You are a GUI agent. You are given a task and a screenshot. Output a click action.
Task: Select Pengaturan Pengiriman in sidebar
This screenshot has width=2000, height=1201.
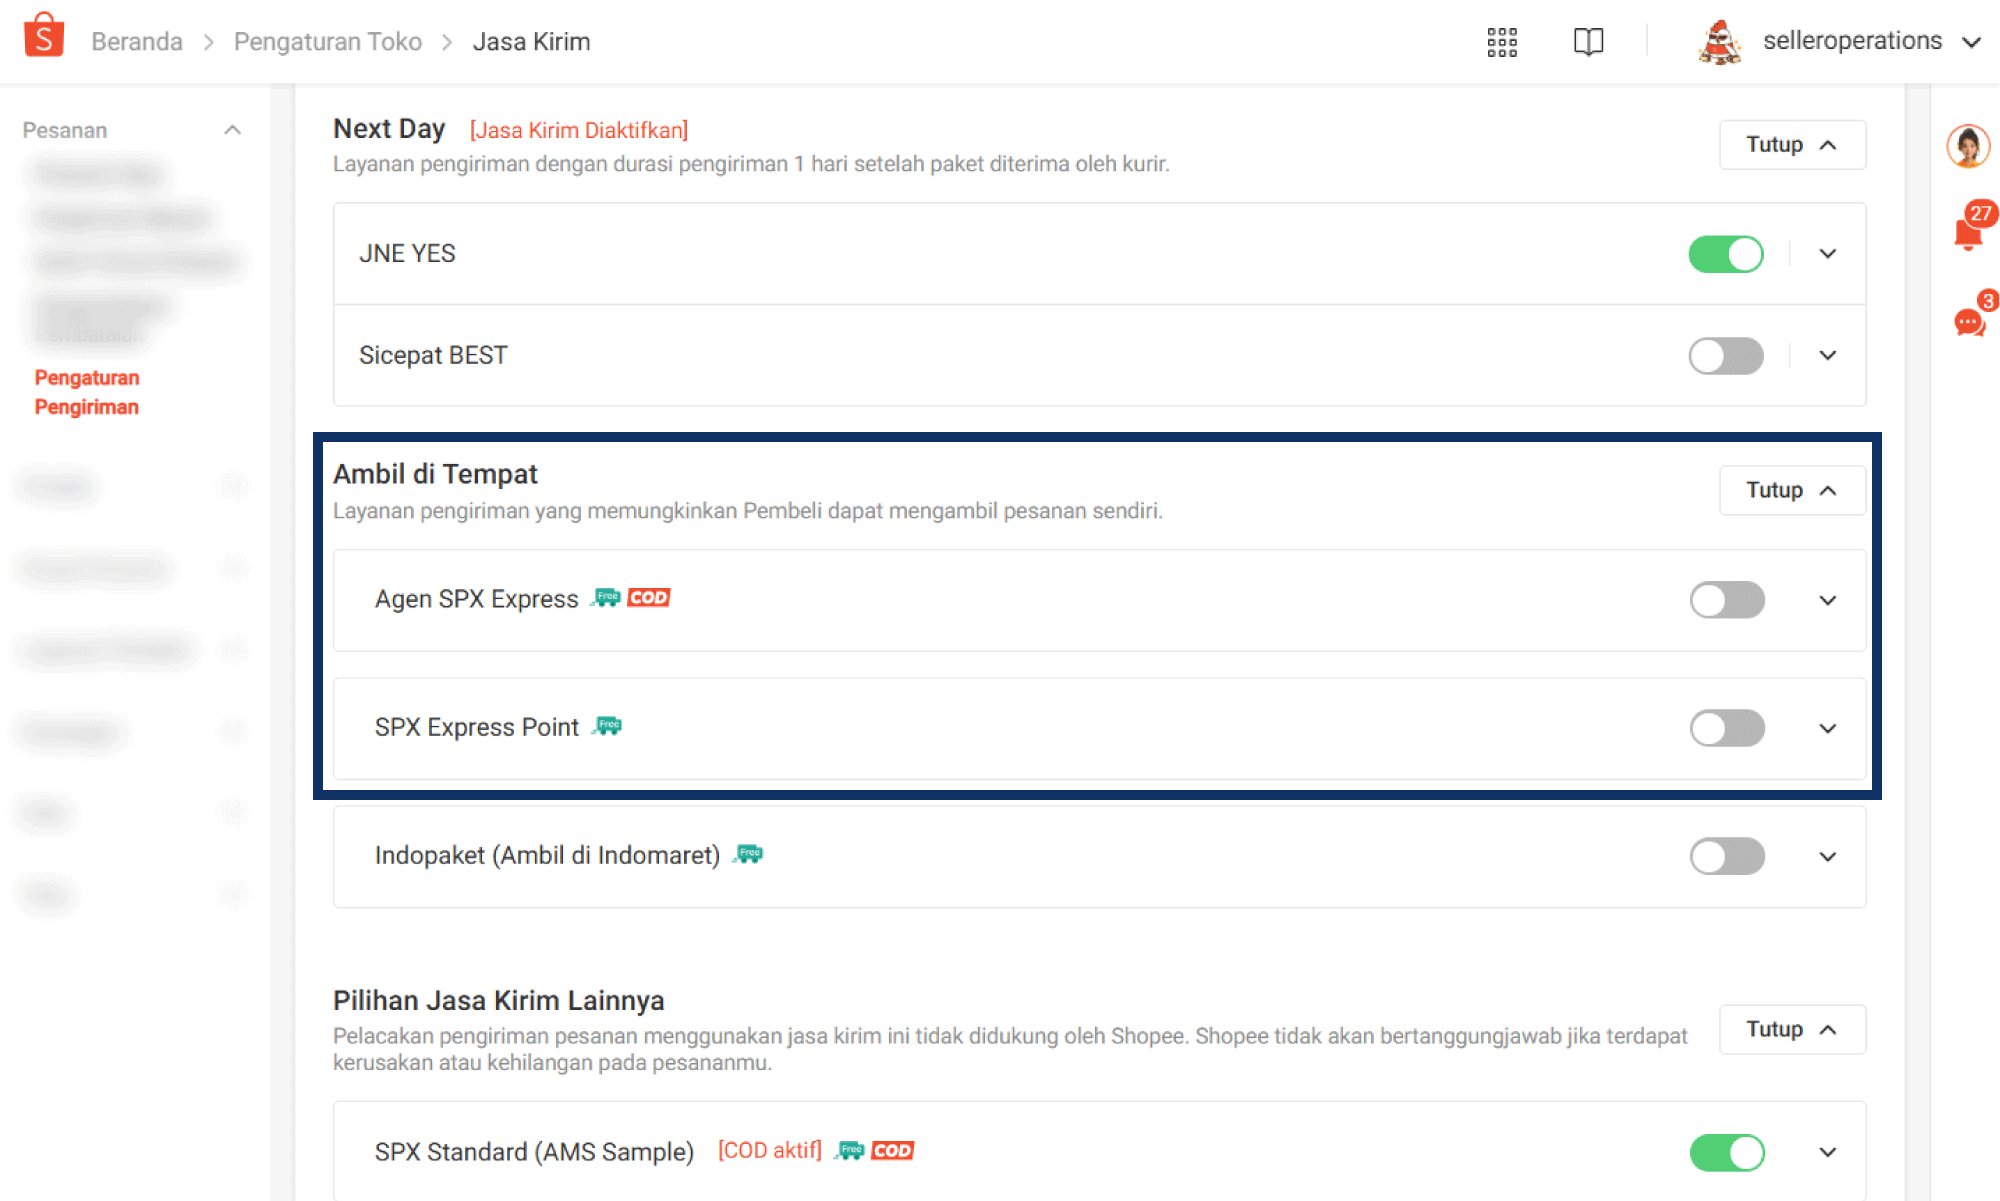(x=87, y=392)
